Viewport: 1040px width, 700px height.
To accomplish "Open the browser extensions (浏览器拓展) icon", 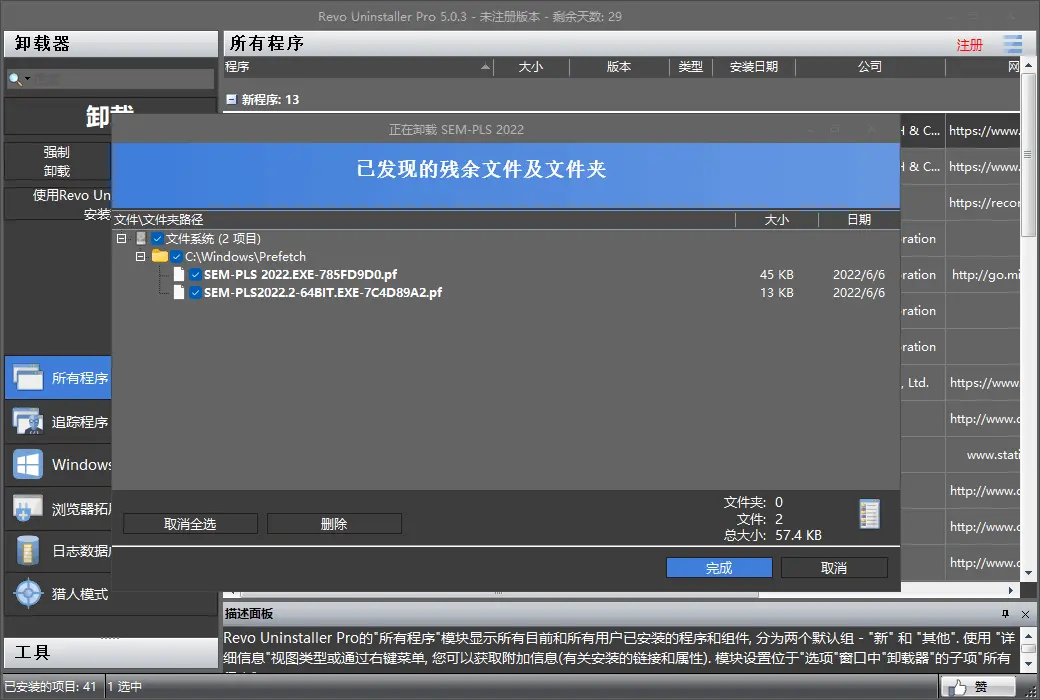I will tap(28, 508).
